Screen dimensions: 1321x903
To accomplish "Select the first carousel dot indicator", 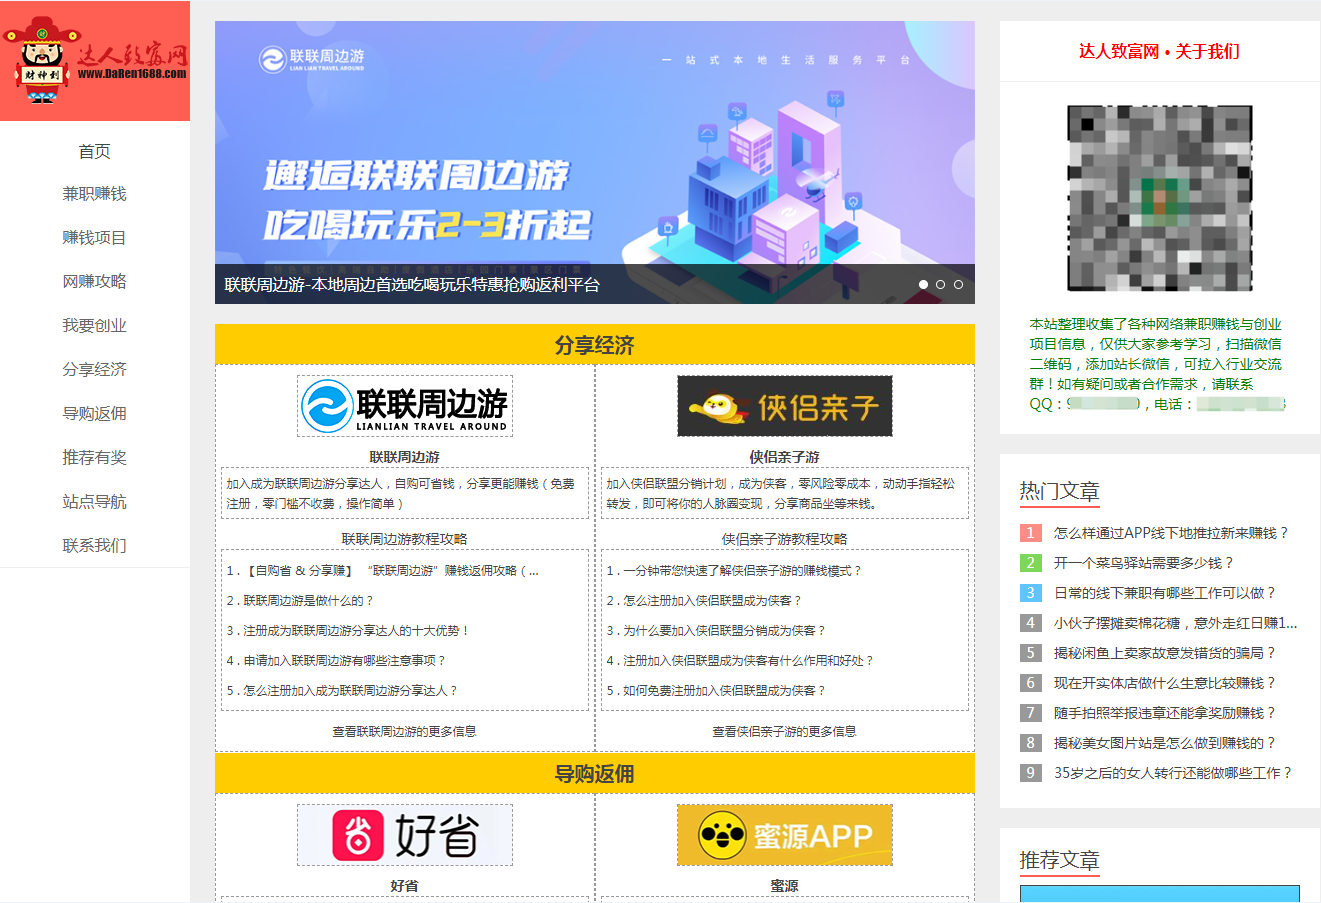I will click(x=923, y=285).
